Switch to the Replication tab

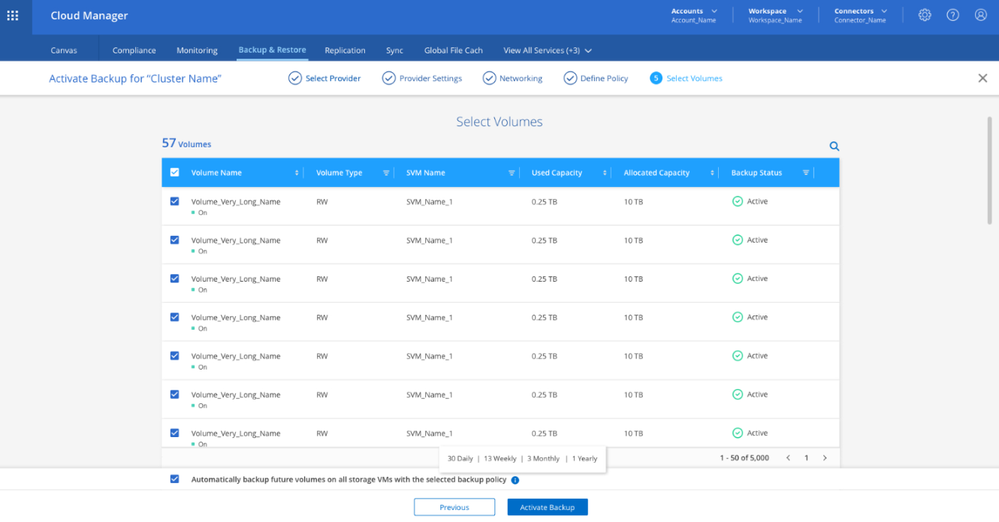pos(345,50)
